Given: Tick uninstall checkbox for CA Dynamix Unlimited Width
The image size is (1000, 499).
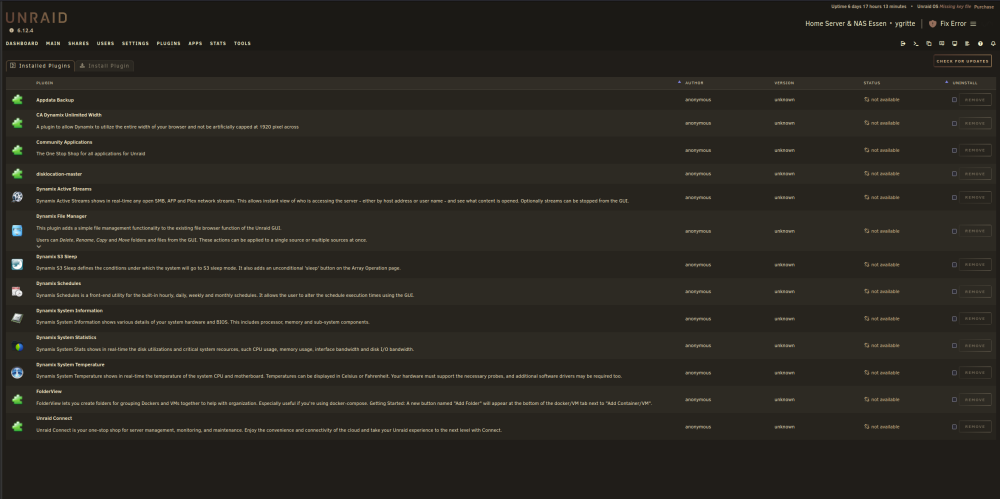Looking at the screenshot, I should (x=954, y=123).
